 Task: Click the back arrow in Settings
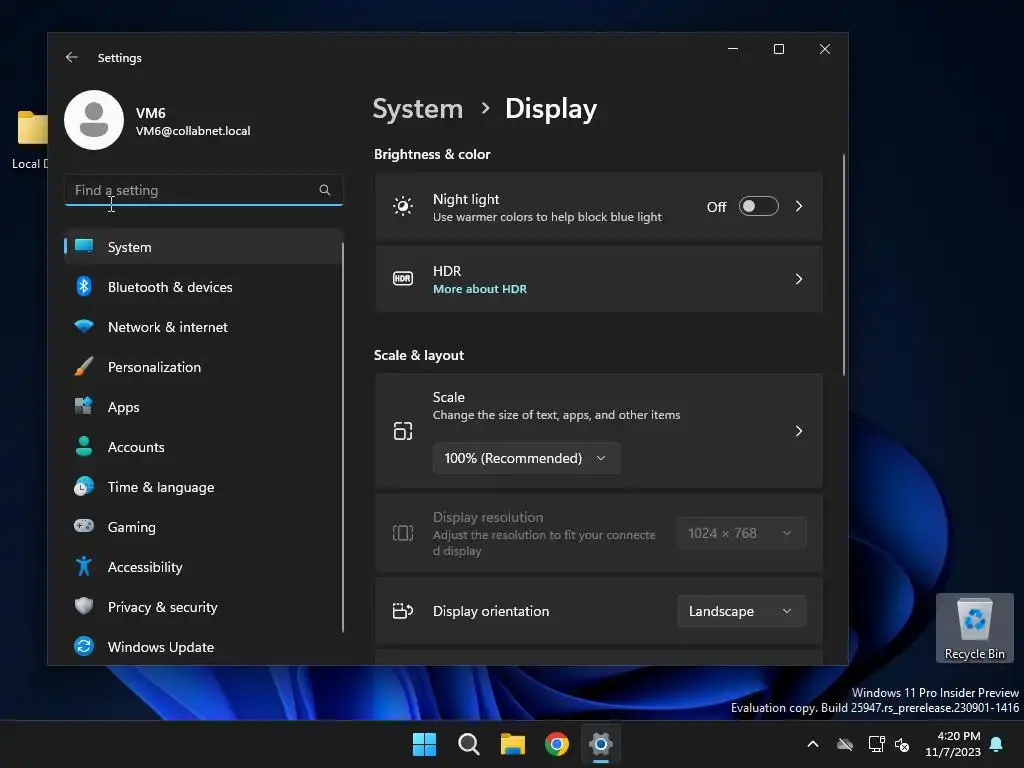[72, 57]
